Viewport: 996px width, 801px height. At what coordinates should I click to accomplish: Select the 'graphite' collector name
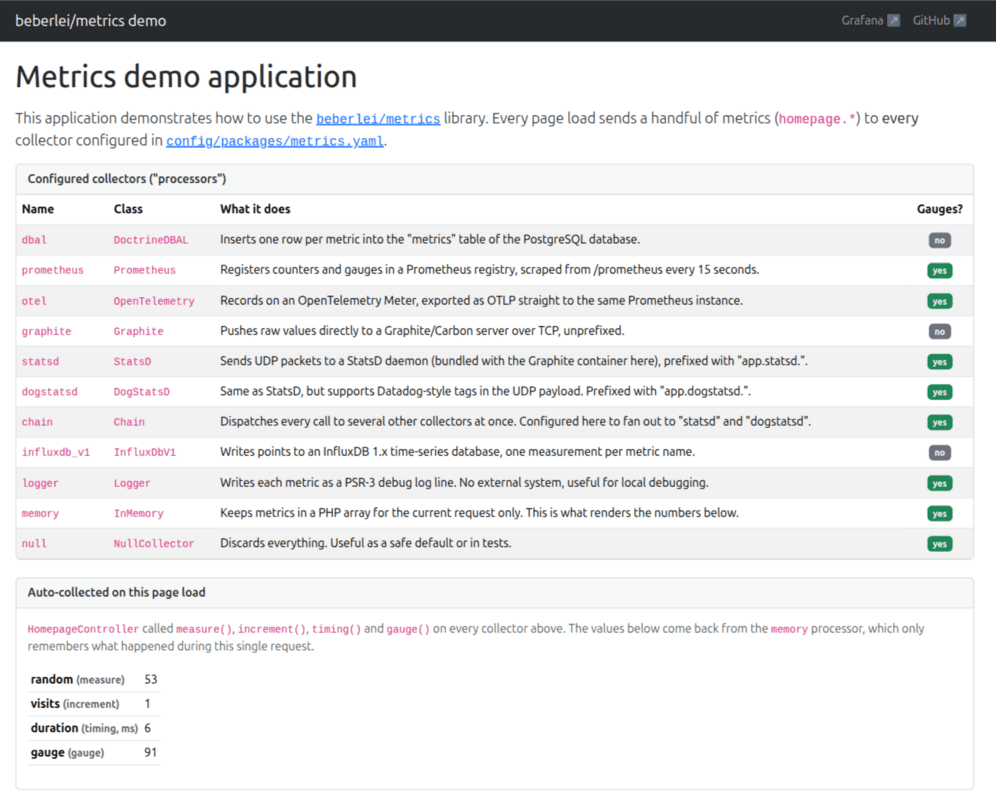(46, 332)
